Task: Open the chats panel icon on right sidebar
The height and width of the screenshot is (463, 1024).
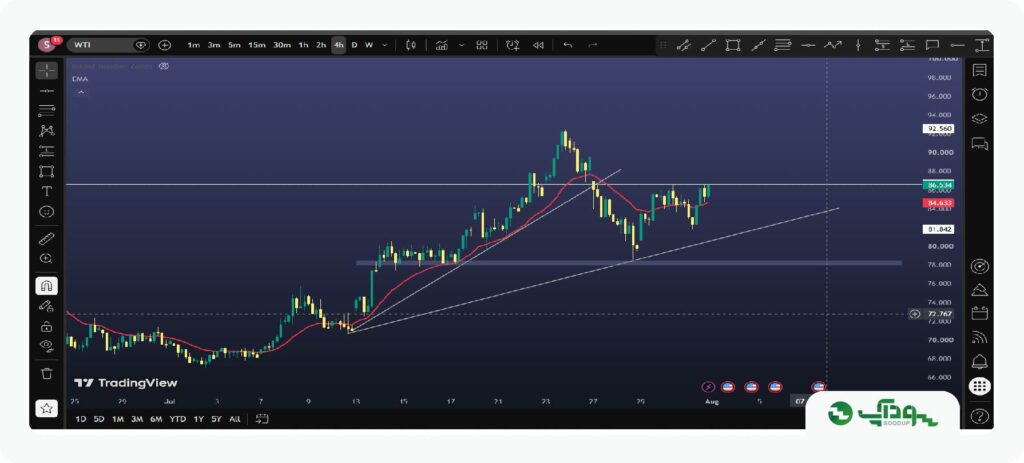Action: [979, 143]
